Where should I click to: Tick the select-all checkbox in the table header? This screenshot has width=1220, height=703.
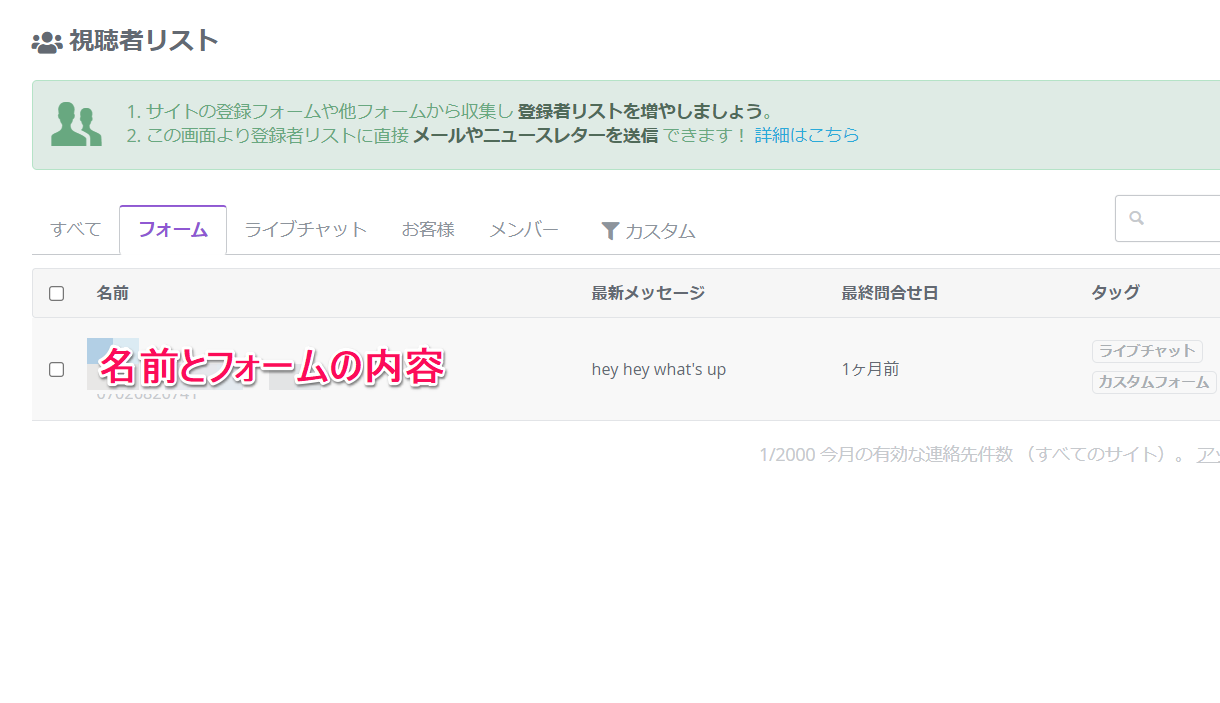tap(57, 293)
